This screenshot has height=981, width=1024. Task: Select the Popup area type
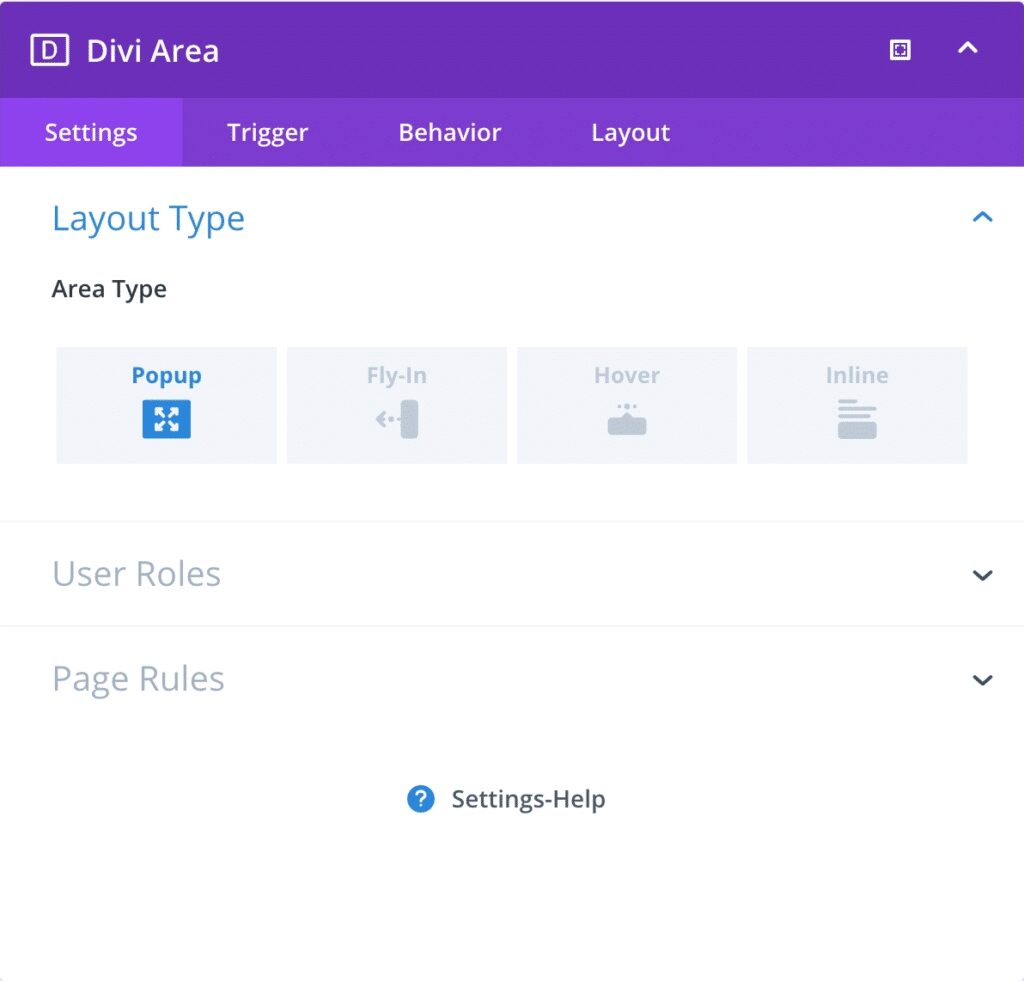[x=167, y=405]
